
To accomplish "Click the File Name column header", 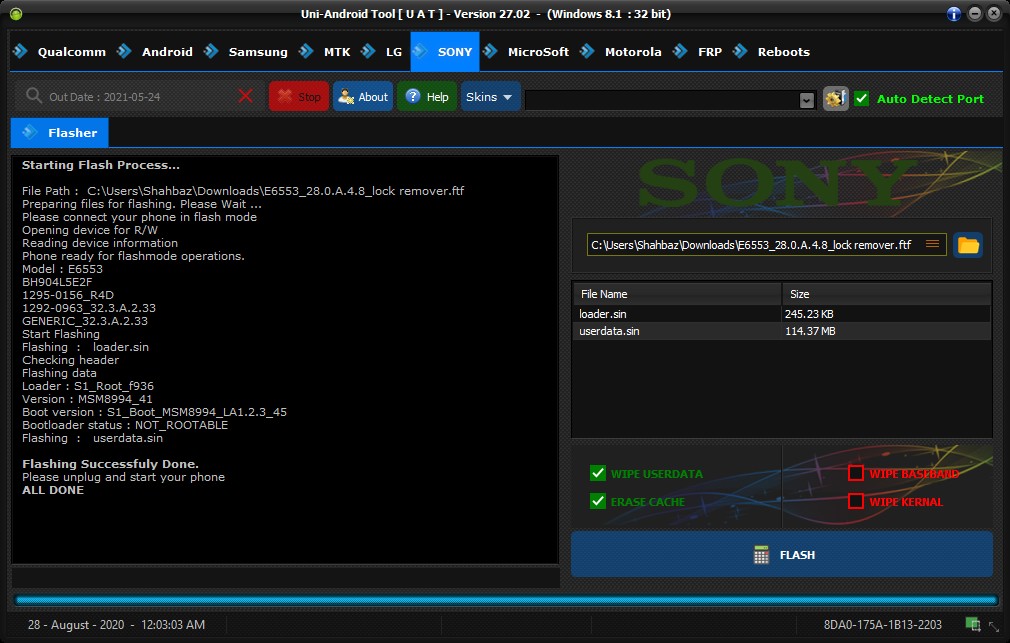I will pos(677,294).
